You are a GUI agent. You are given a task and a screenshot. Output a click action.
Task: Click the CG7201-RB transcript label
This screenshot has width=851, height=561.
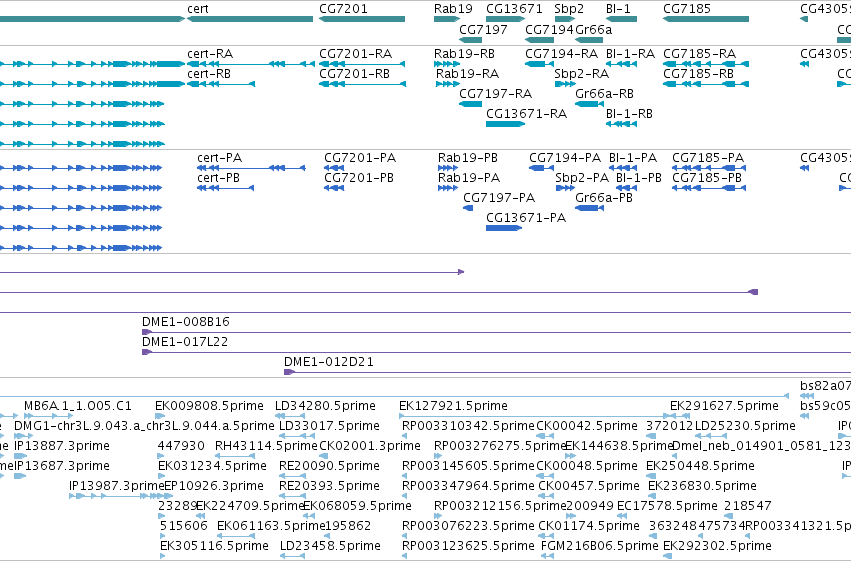coord(354,74)
